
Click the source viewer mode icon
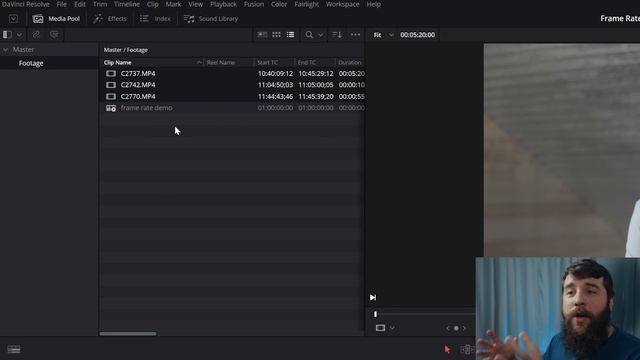coord(380,328)
